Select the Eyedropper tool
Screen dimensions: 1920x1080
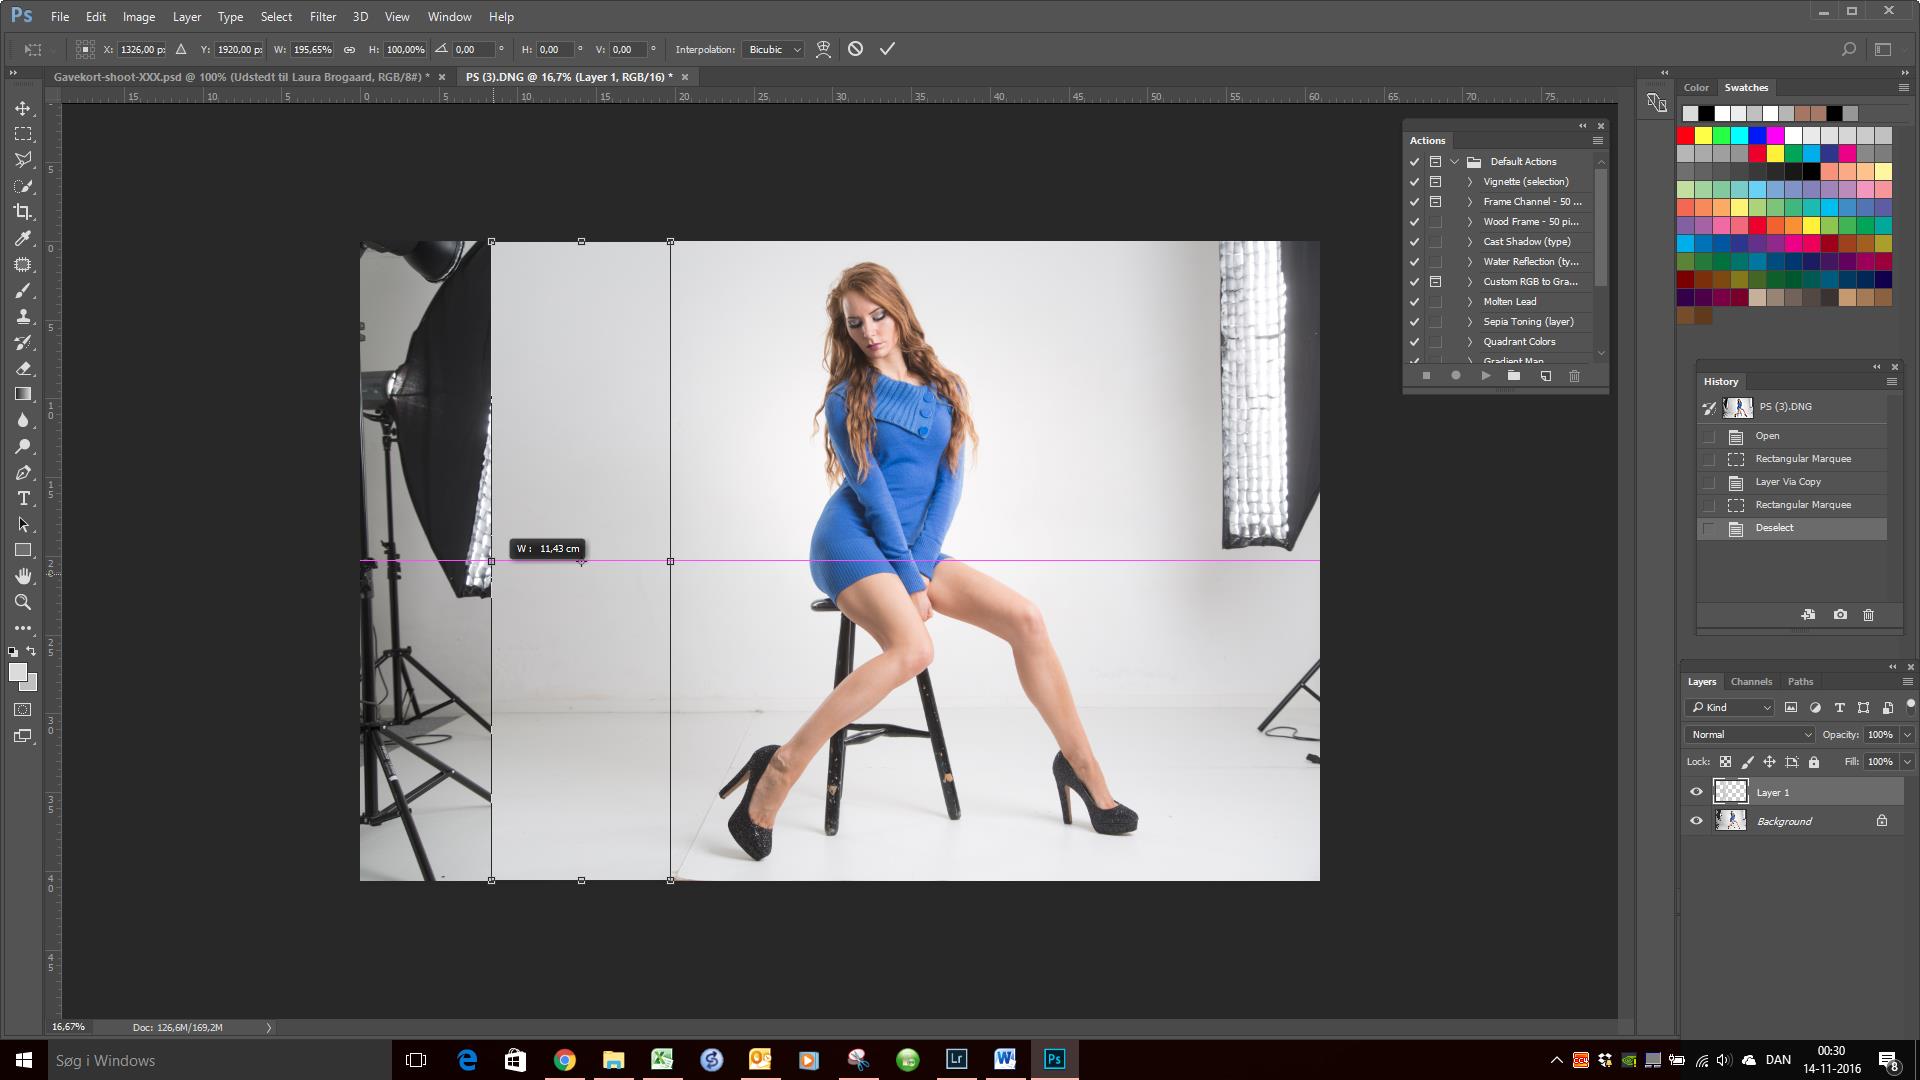pos(23,238)
